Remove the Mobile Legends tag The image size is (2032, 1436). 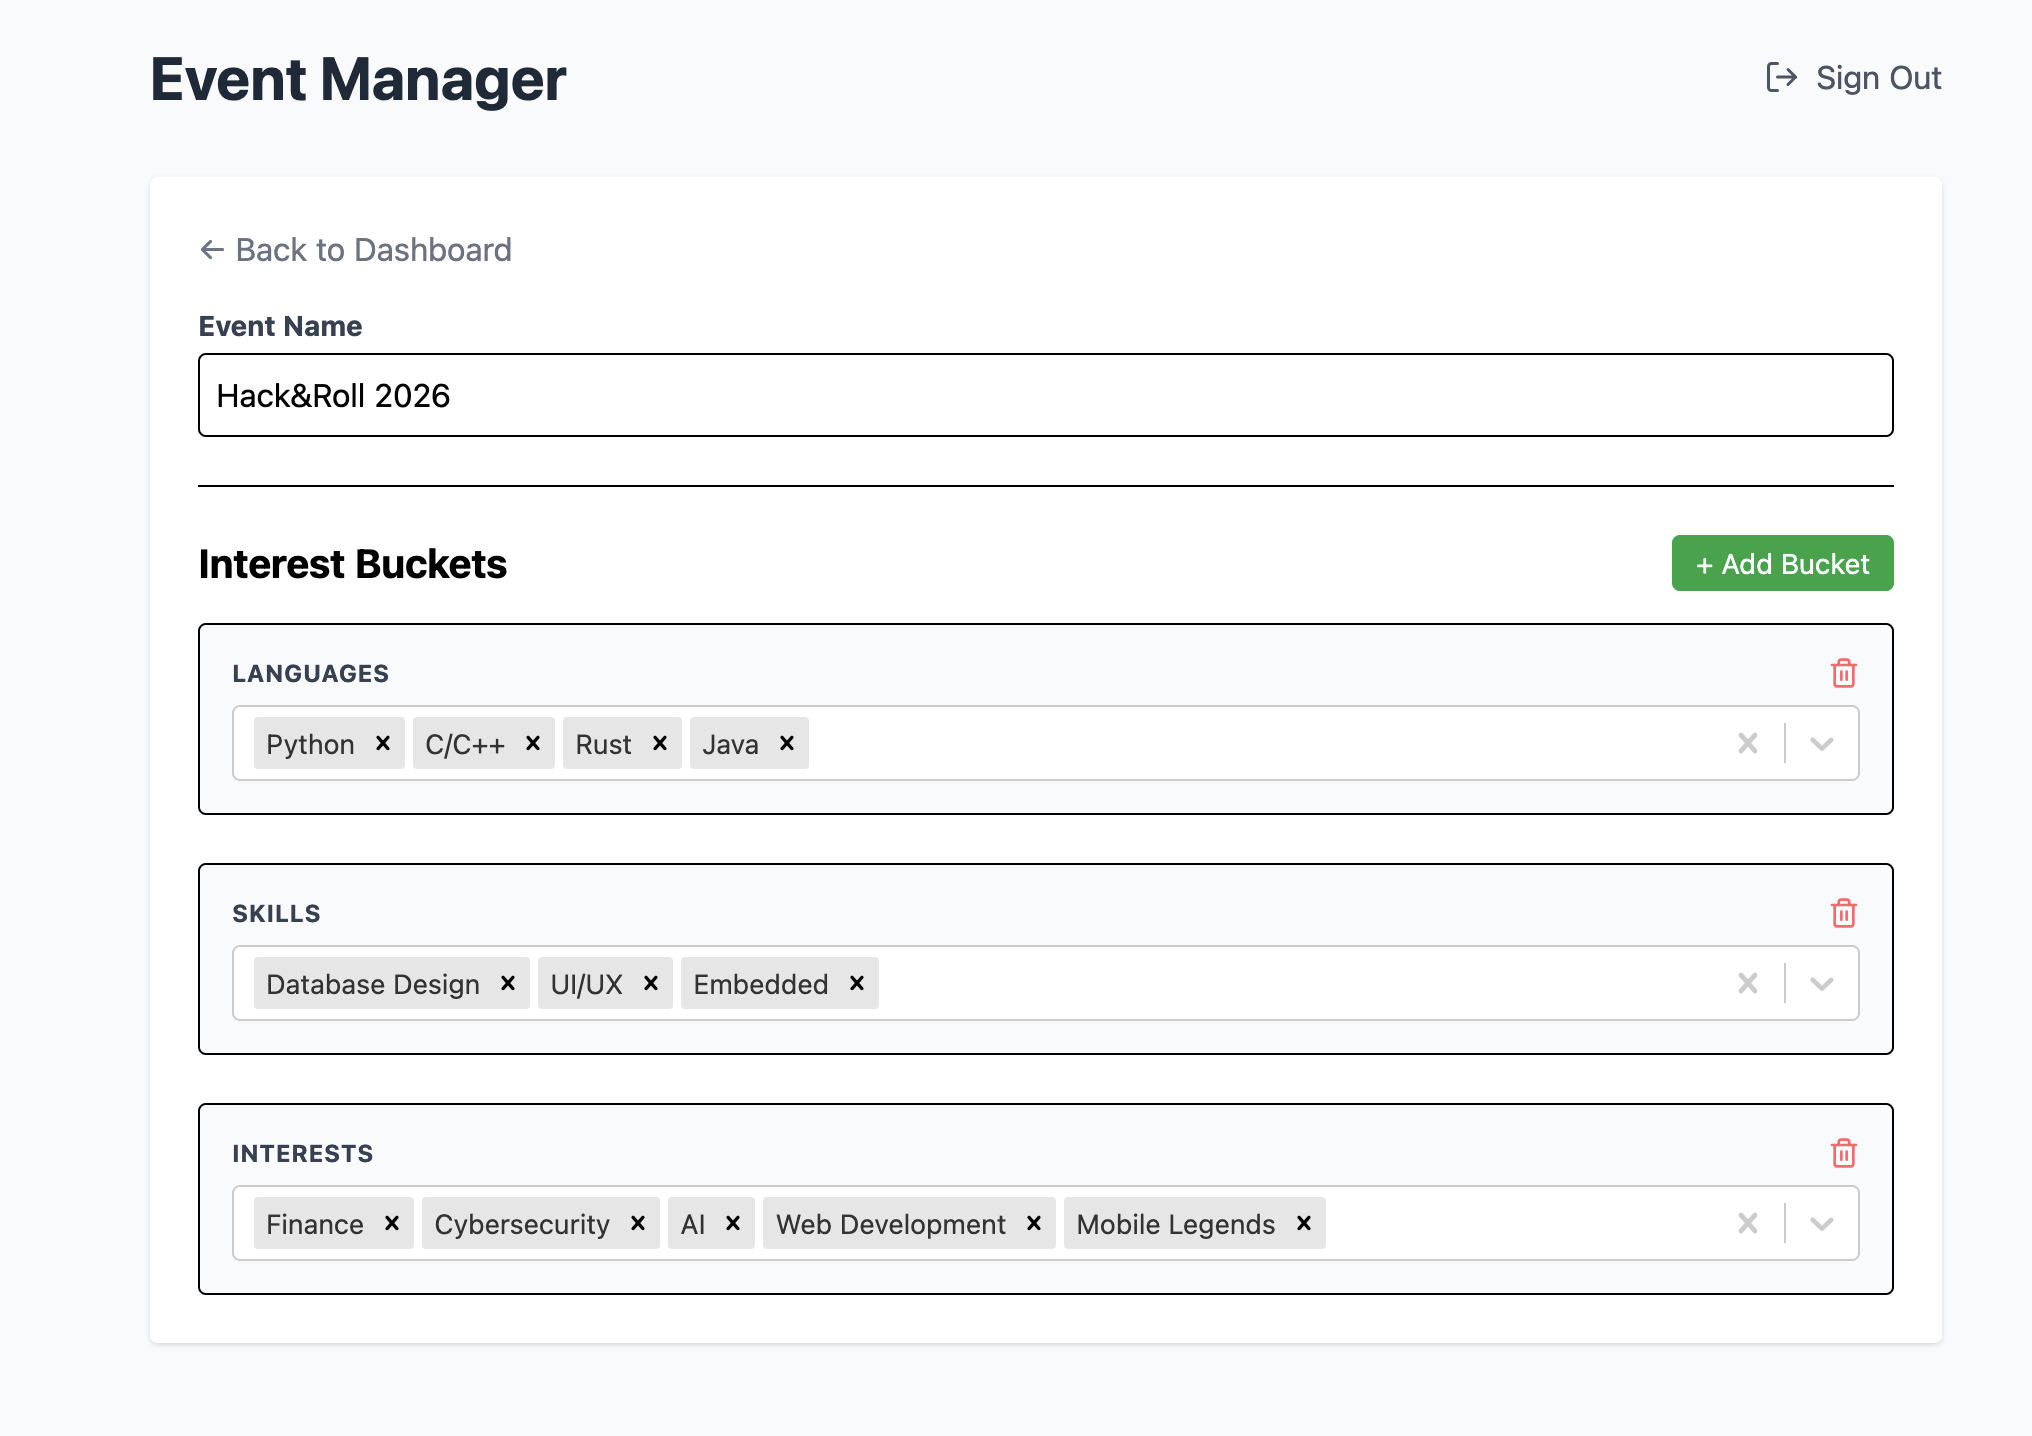pyautogui.click(x=1304, y=1223)
